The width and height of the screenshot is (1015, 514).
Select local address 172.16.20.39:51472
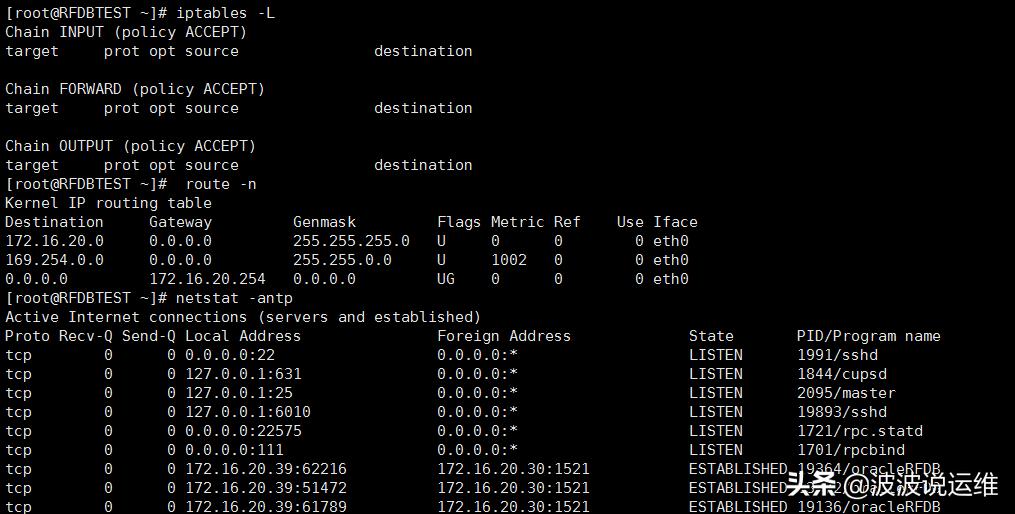(x=266, y=488)
